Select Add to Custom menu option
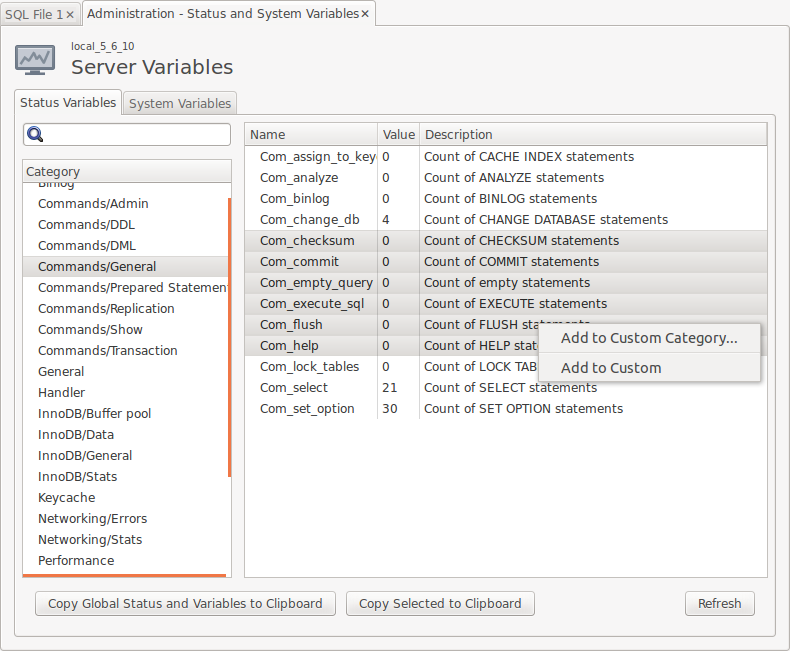 click(611, 368)
